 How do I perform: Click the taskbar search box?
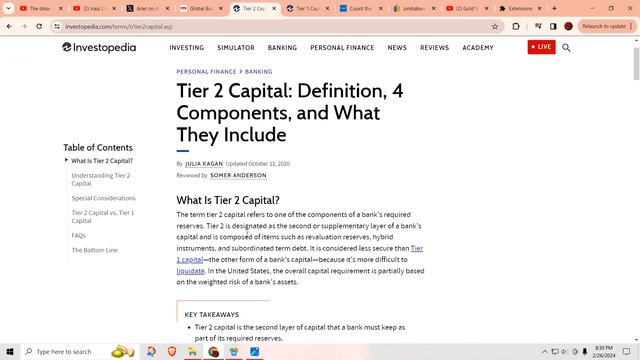point(80,351)
